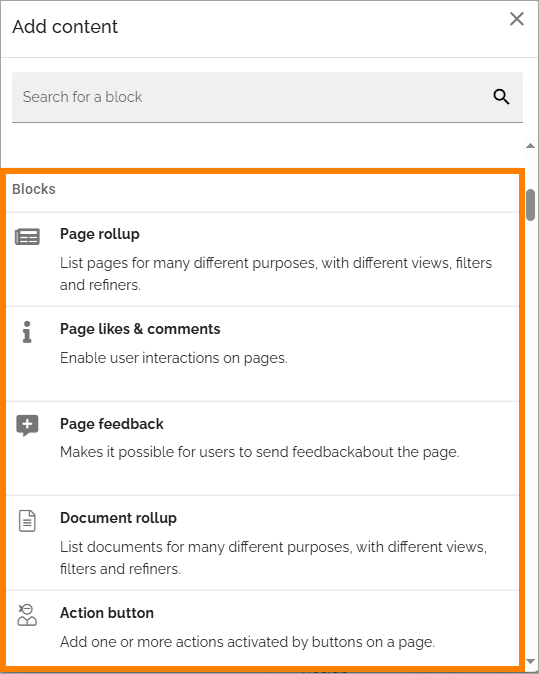This screenshot has width=539, height=674.
Task: Click the Document rollup file icon
Action: pyautogui.click(x=27, y=521)
